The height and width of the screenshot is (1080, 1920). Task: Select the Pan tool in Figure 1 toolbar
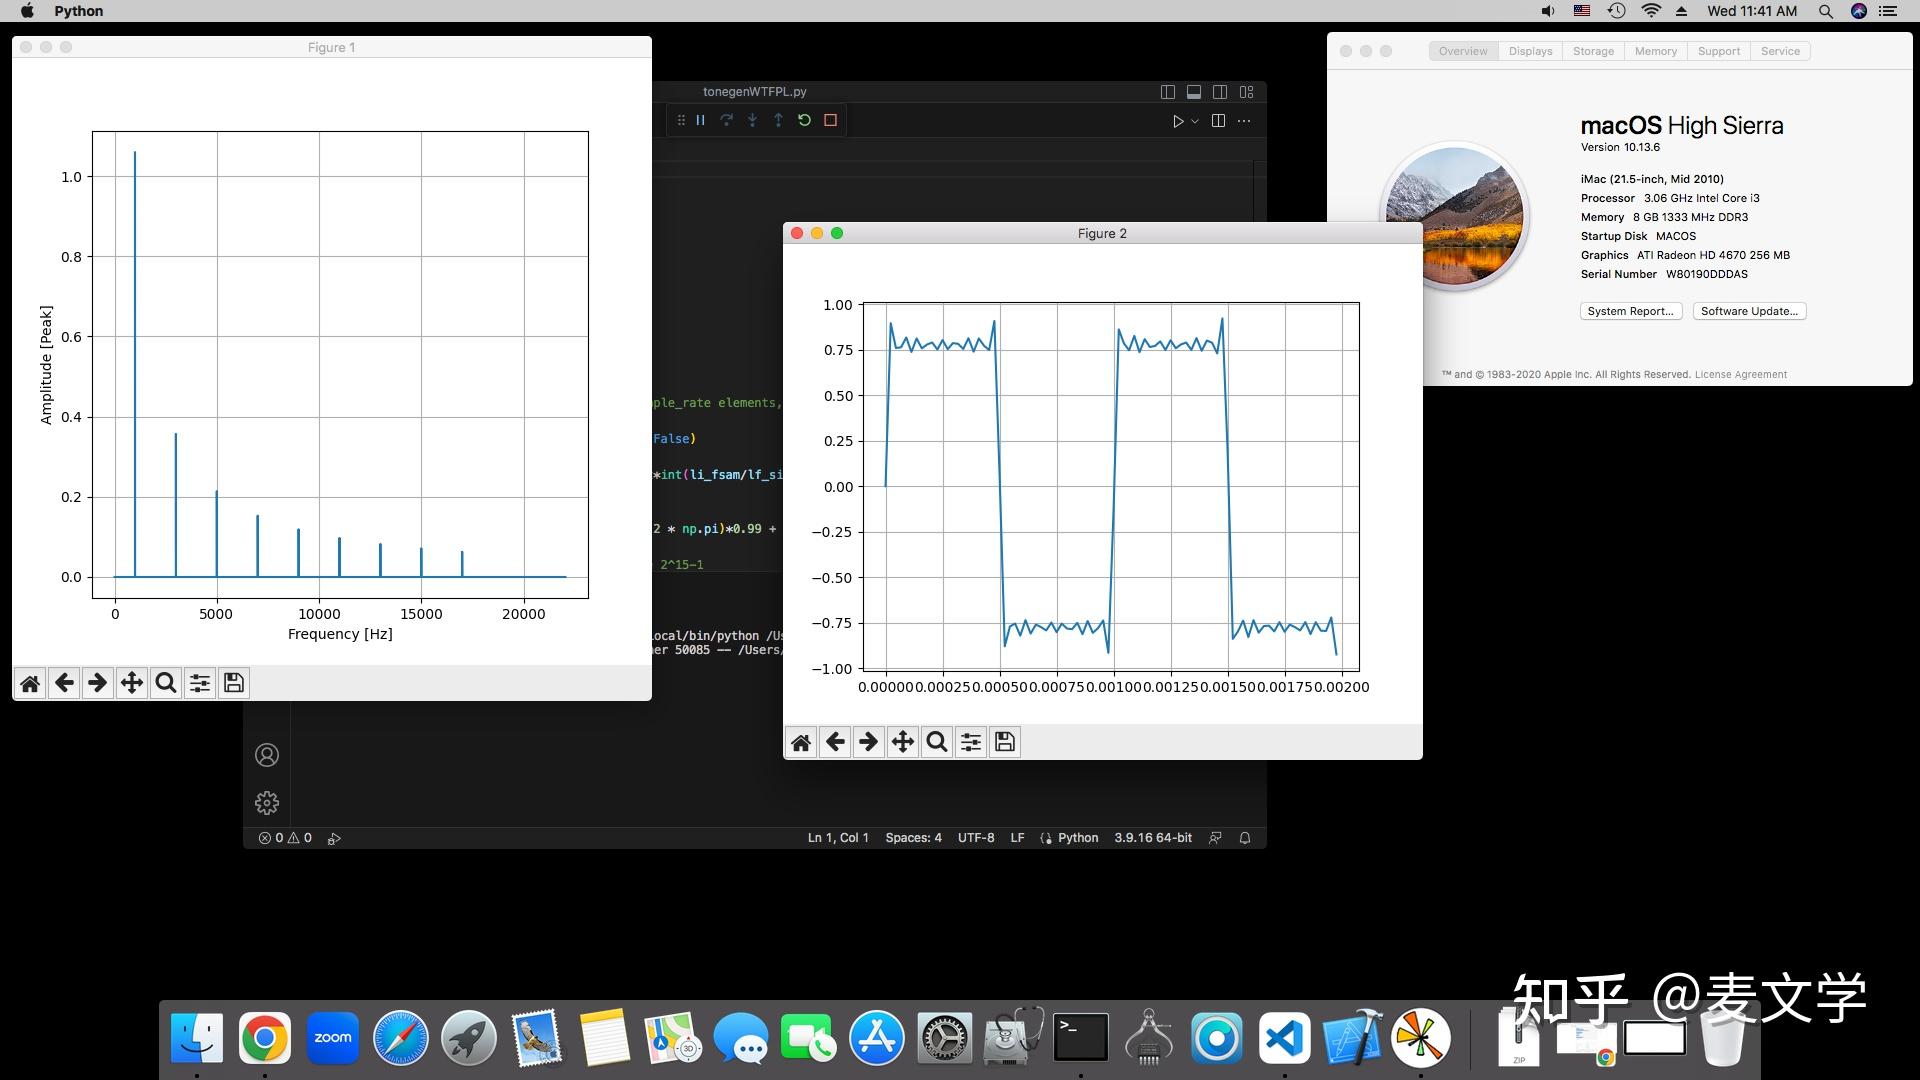(x=131, y=683)
